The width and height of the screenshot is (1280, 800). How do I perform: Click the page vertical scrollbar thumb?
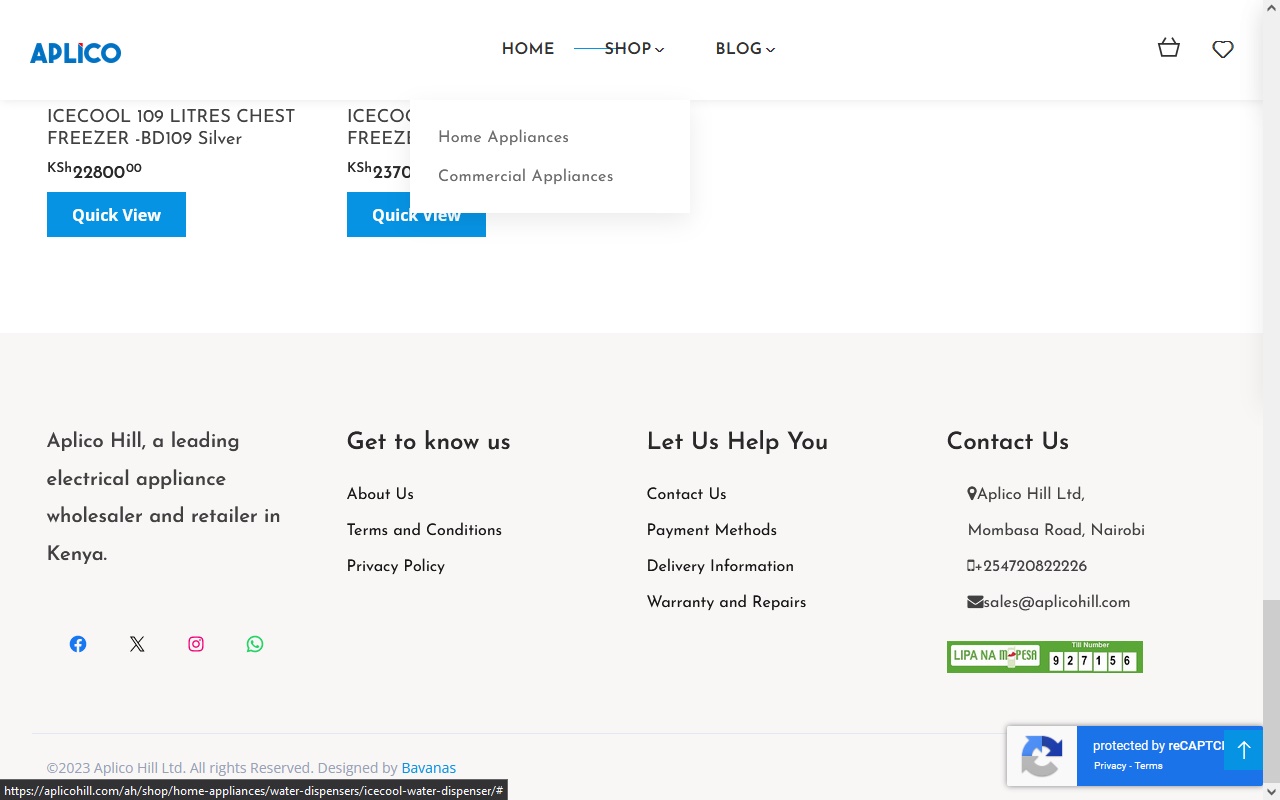[1271, 693]
